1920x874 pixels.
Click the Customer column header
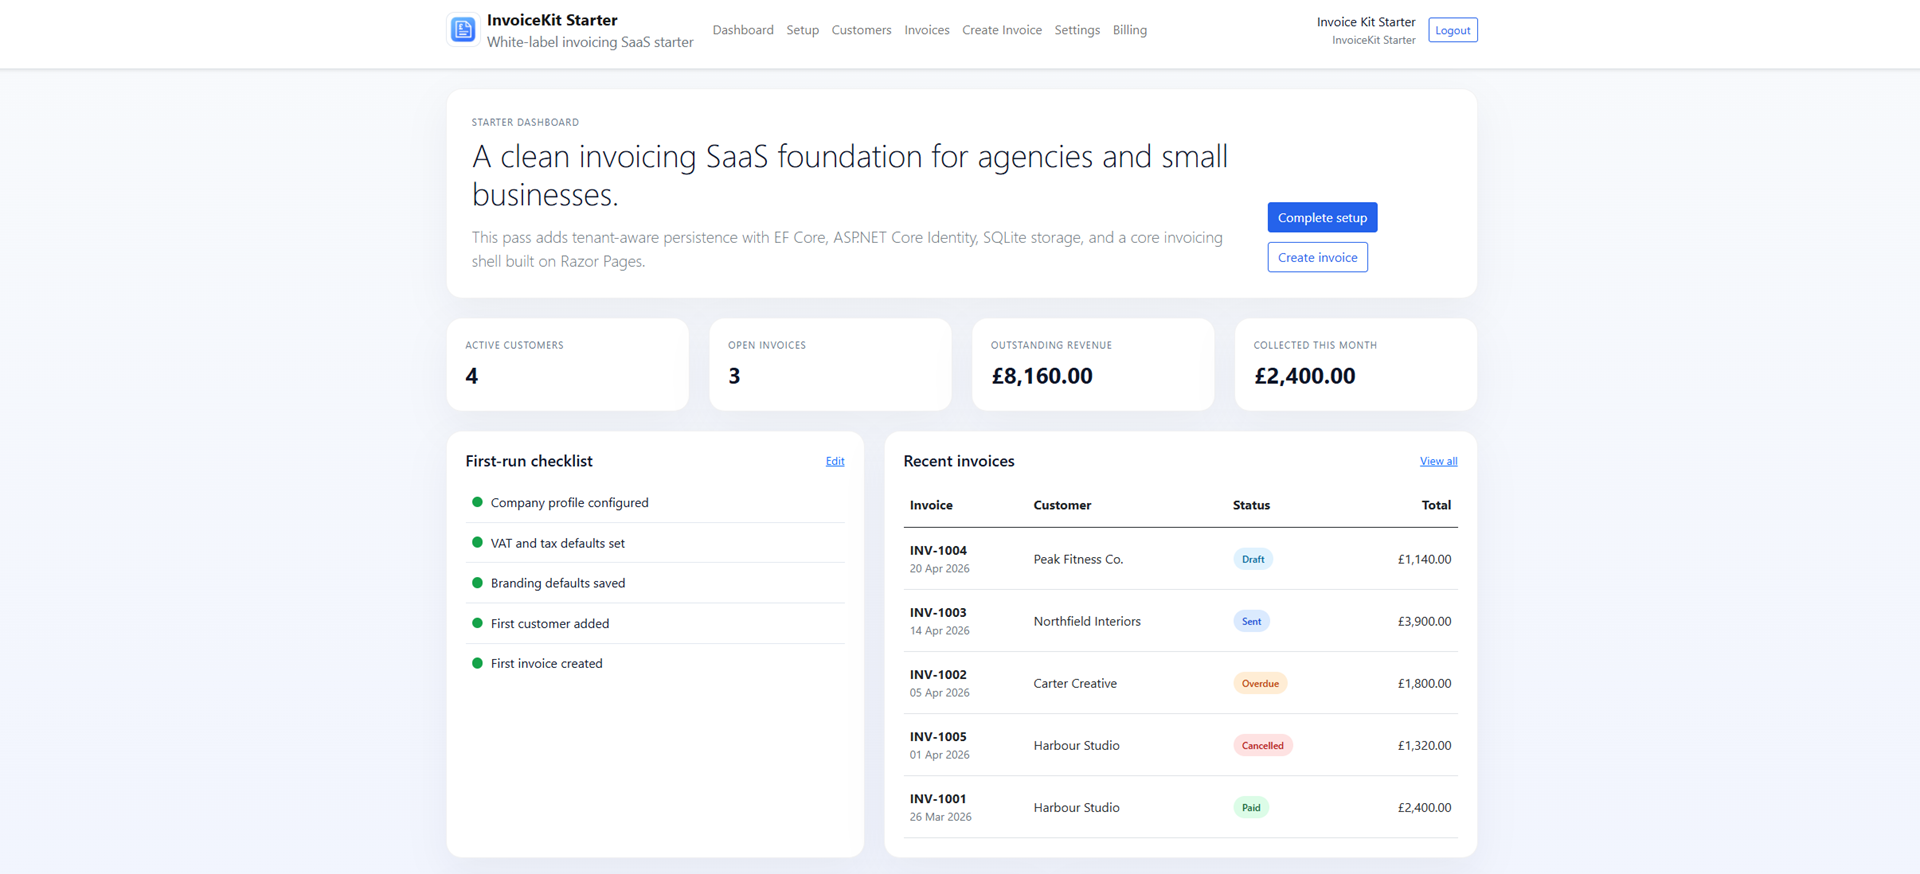1062,505
